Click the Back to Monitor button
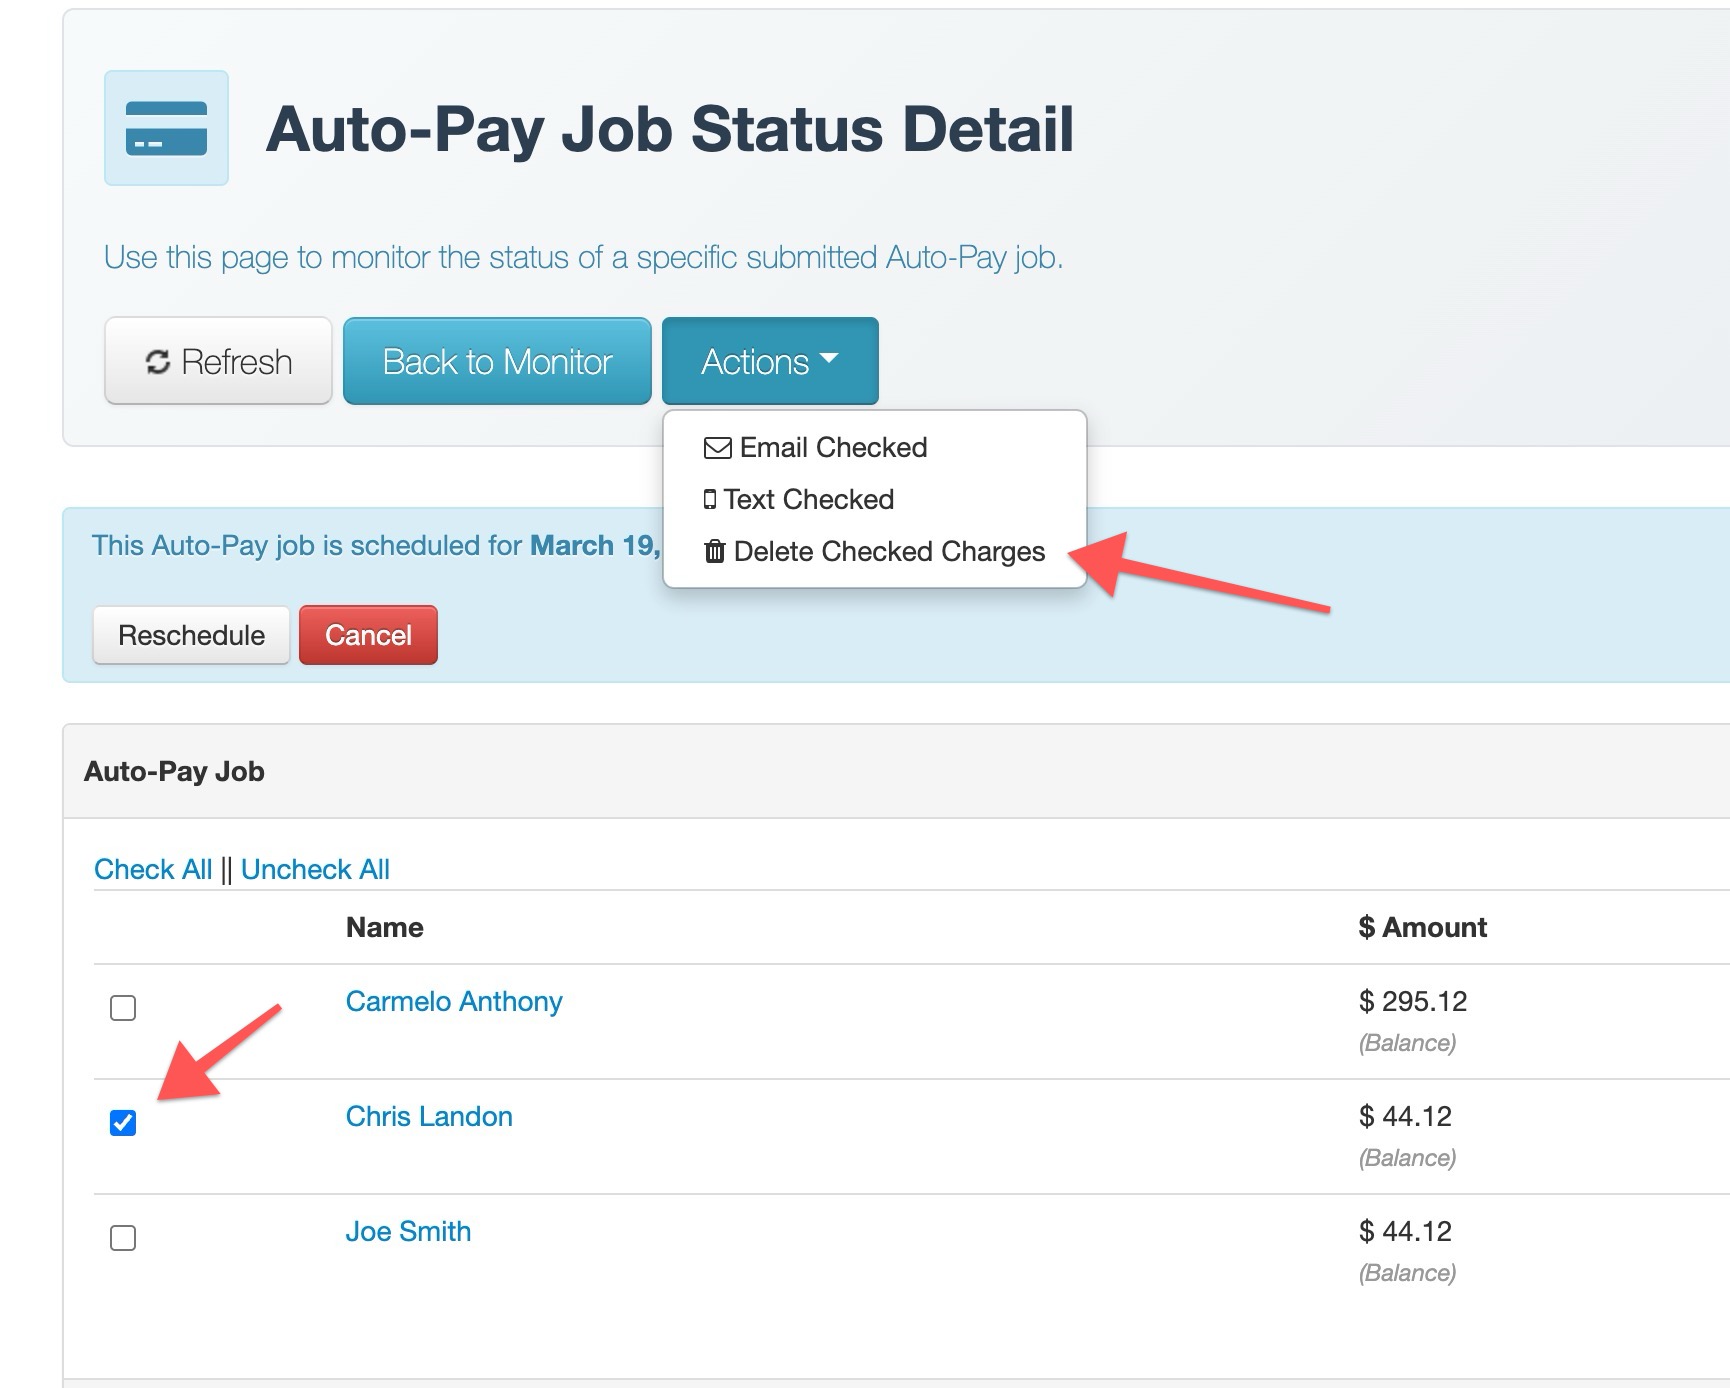The image size is (1730, 1388). pos(497,361)
